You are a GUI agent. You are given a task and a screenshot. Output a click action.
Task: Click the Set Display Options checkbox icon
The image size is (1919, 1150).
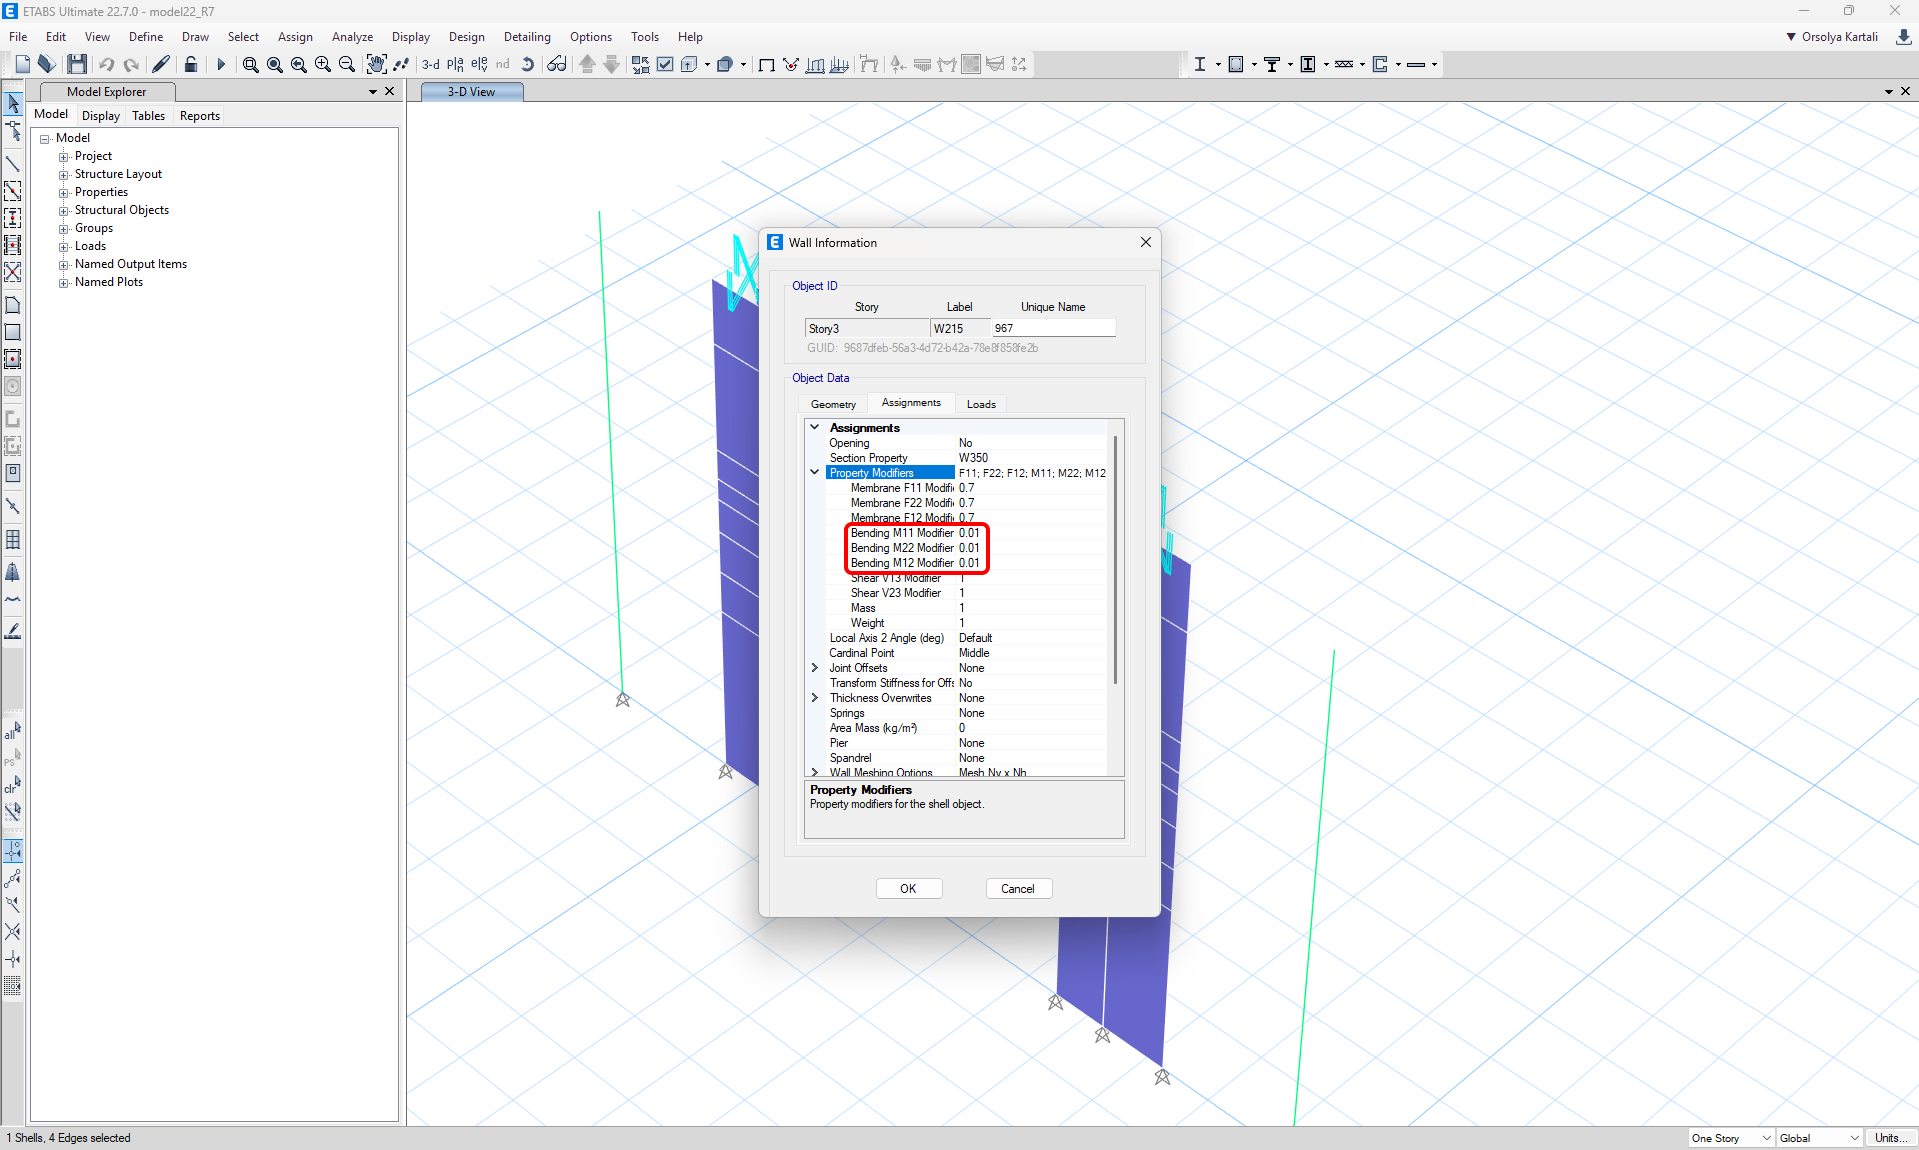[x=665, y=64]
